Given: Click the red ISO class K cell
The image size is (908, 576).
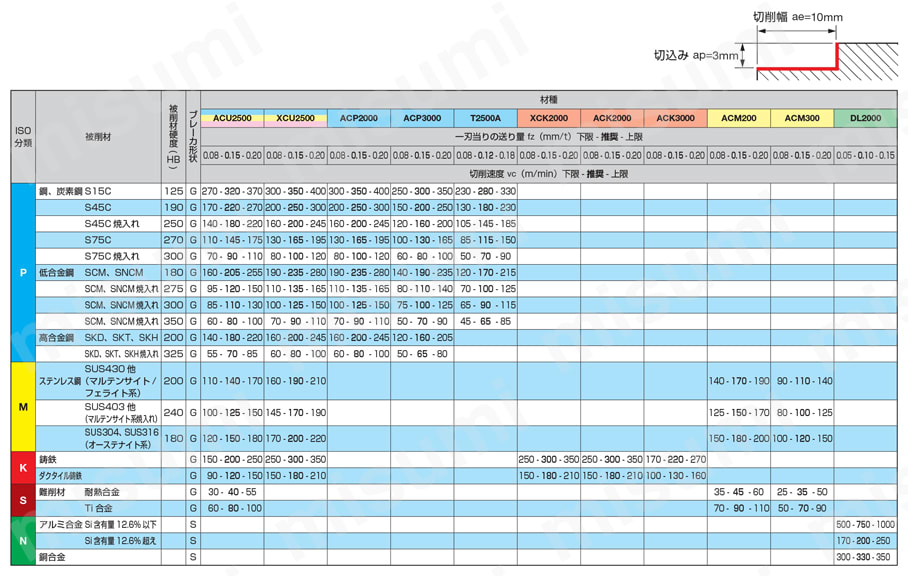Looking at the screenshot, I should 23,468.
